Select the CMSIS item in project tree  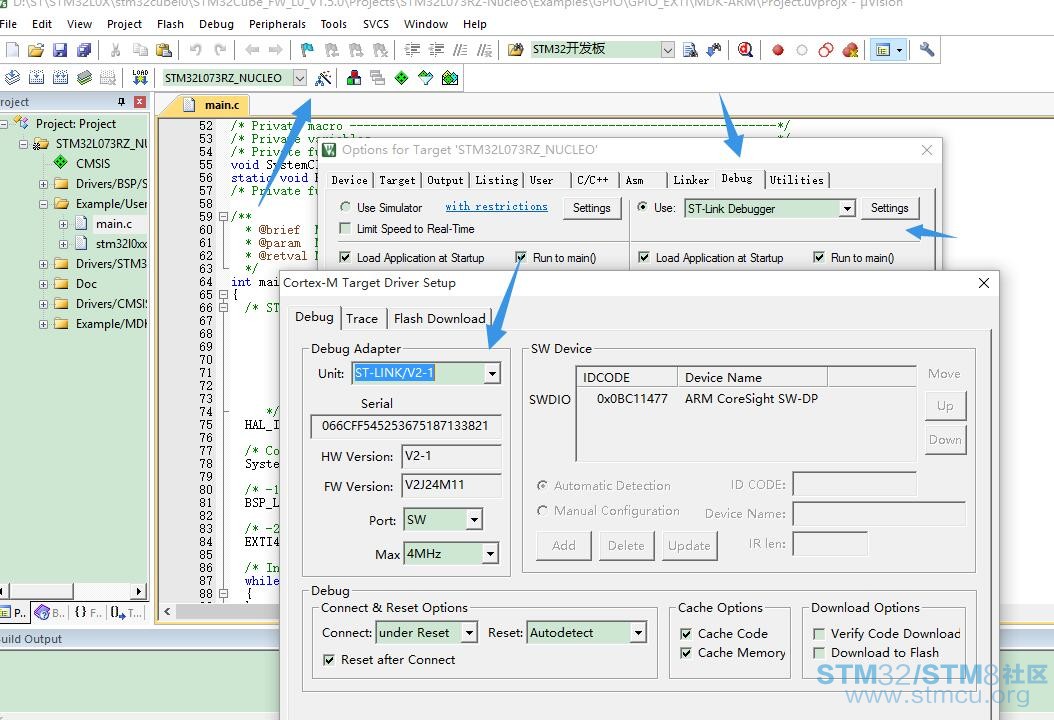tap(93, 163)
